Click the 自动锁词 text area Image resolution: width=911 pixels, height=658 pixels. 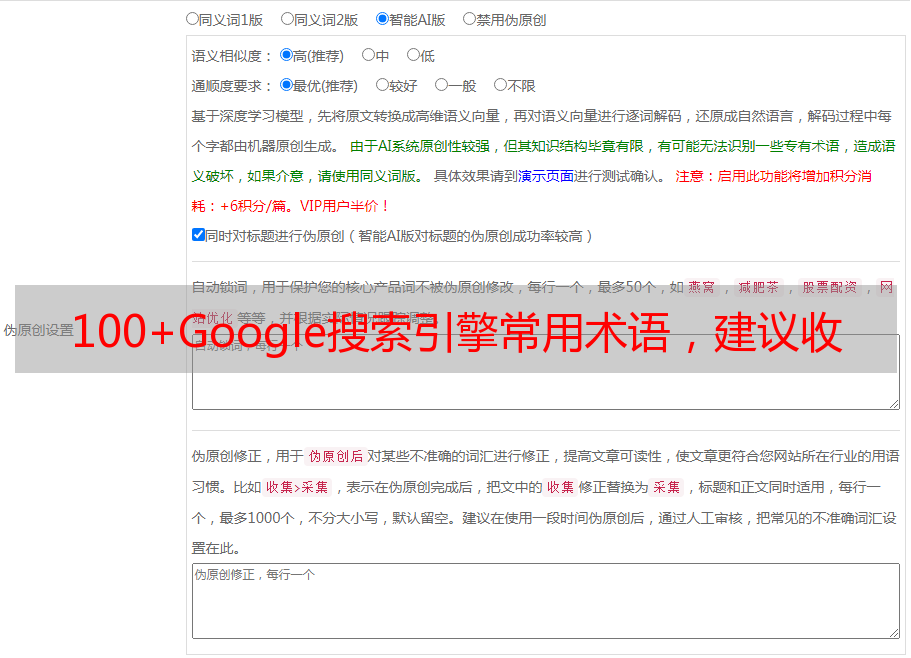pos(546,372)
